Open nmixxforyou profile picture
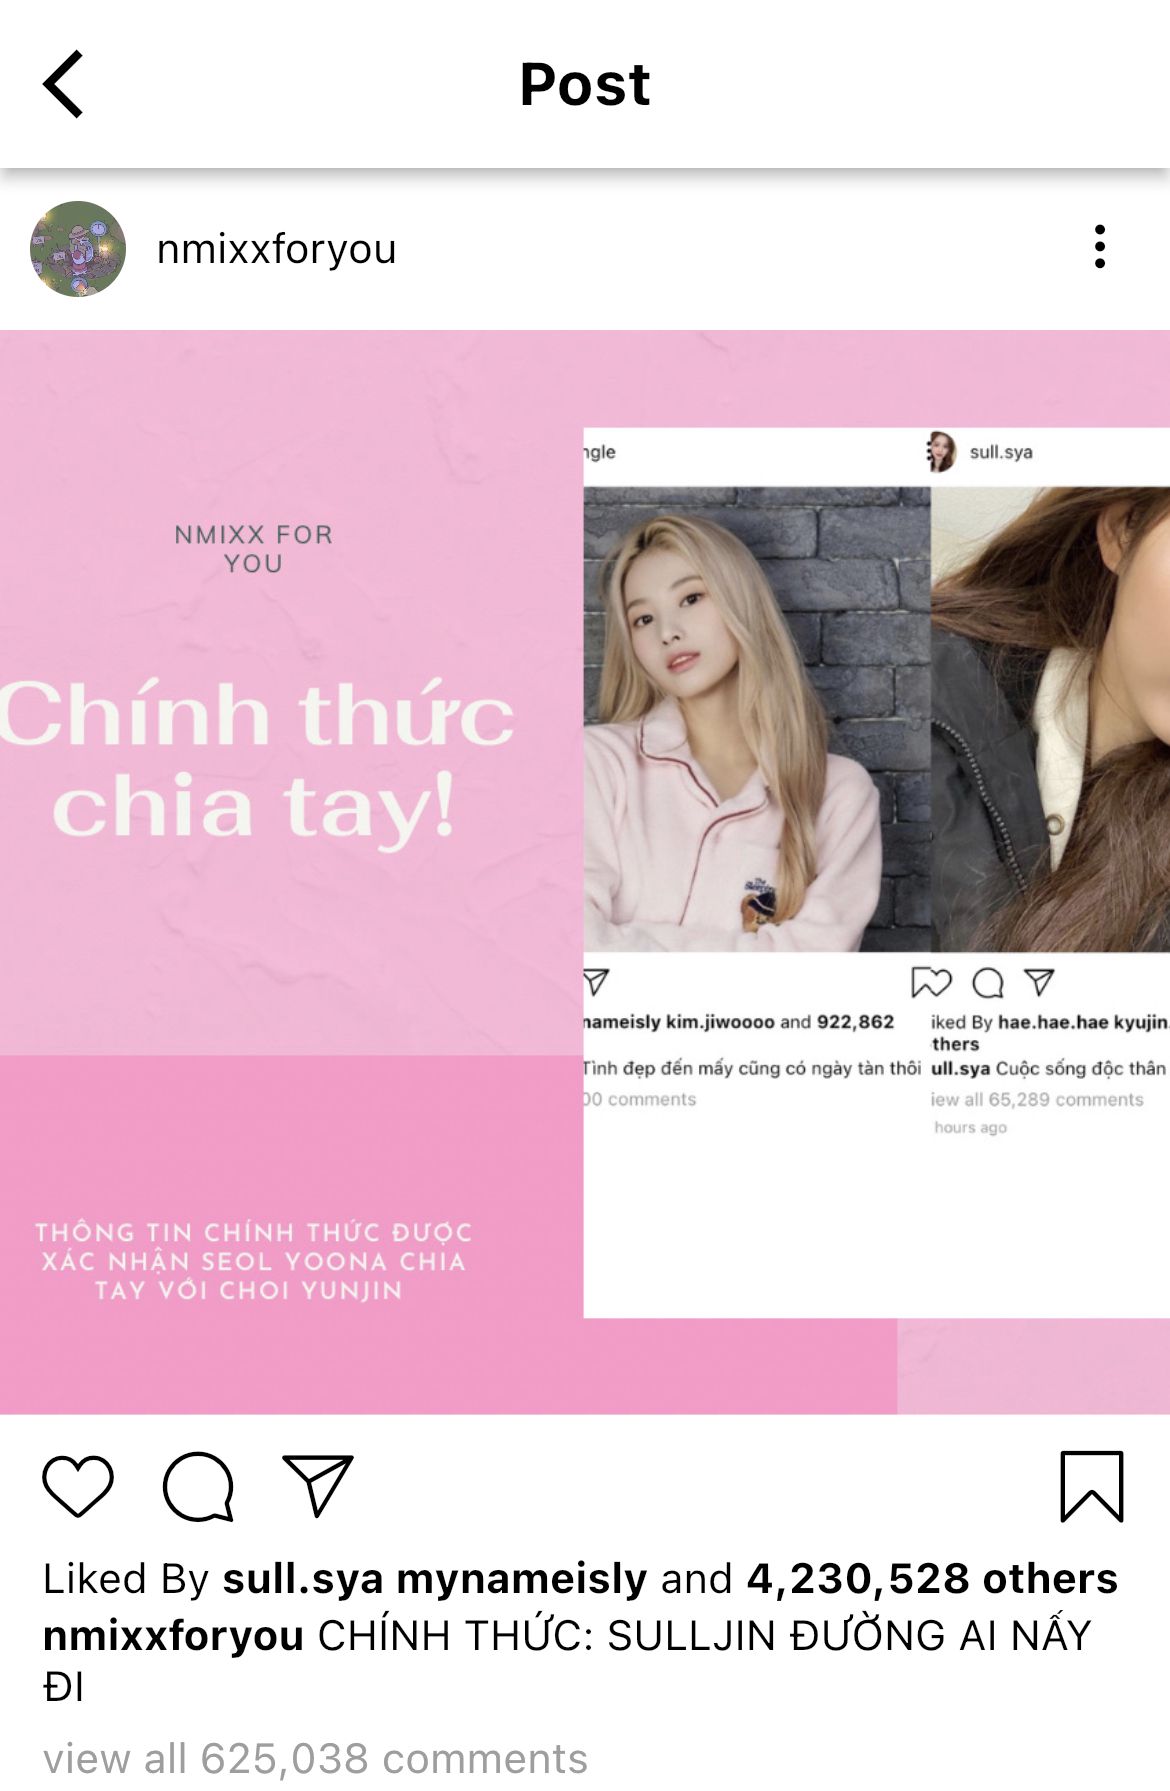Screen dimensions: 1170x1791 click(78, 249)
